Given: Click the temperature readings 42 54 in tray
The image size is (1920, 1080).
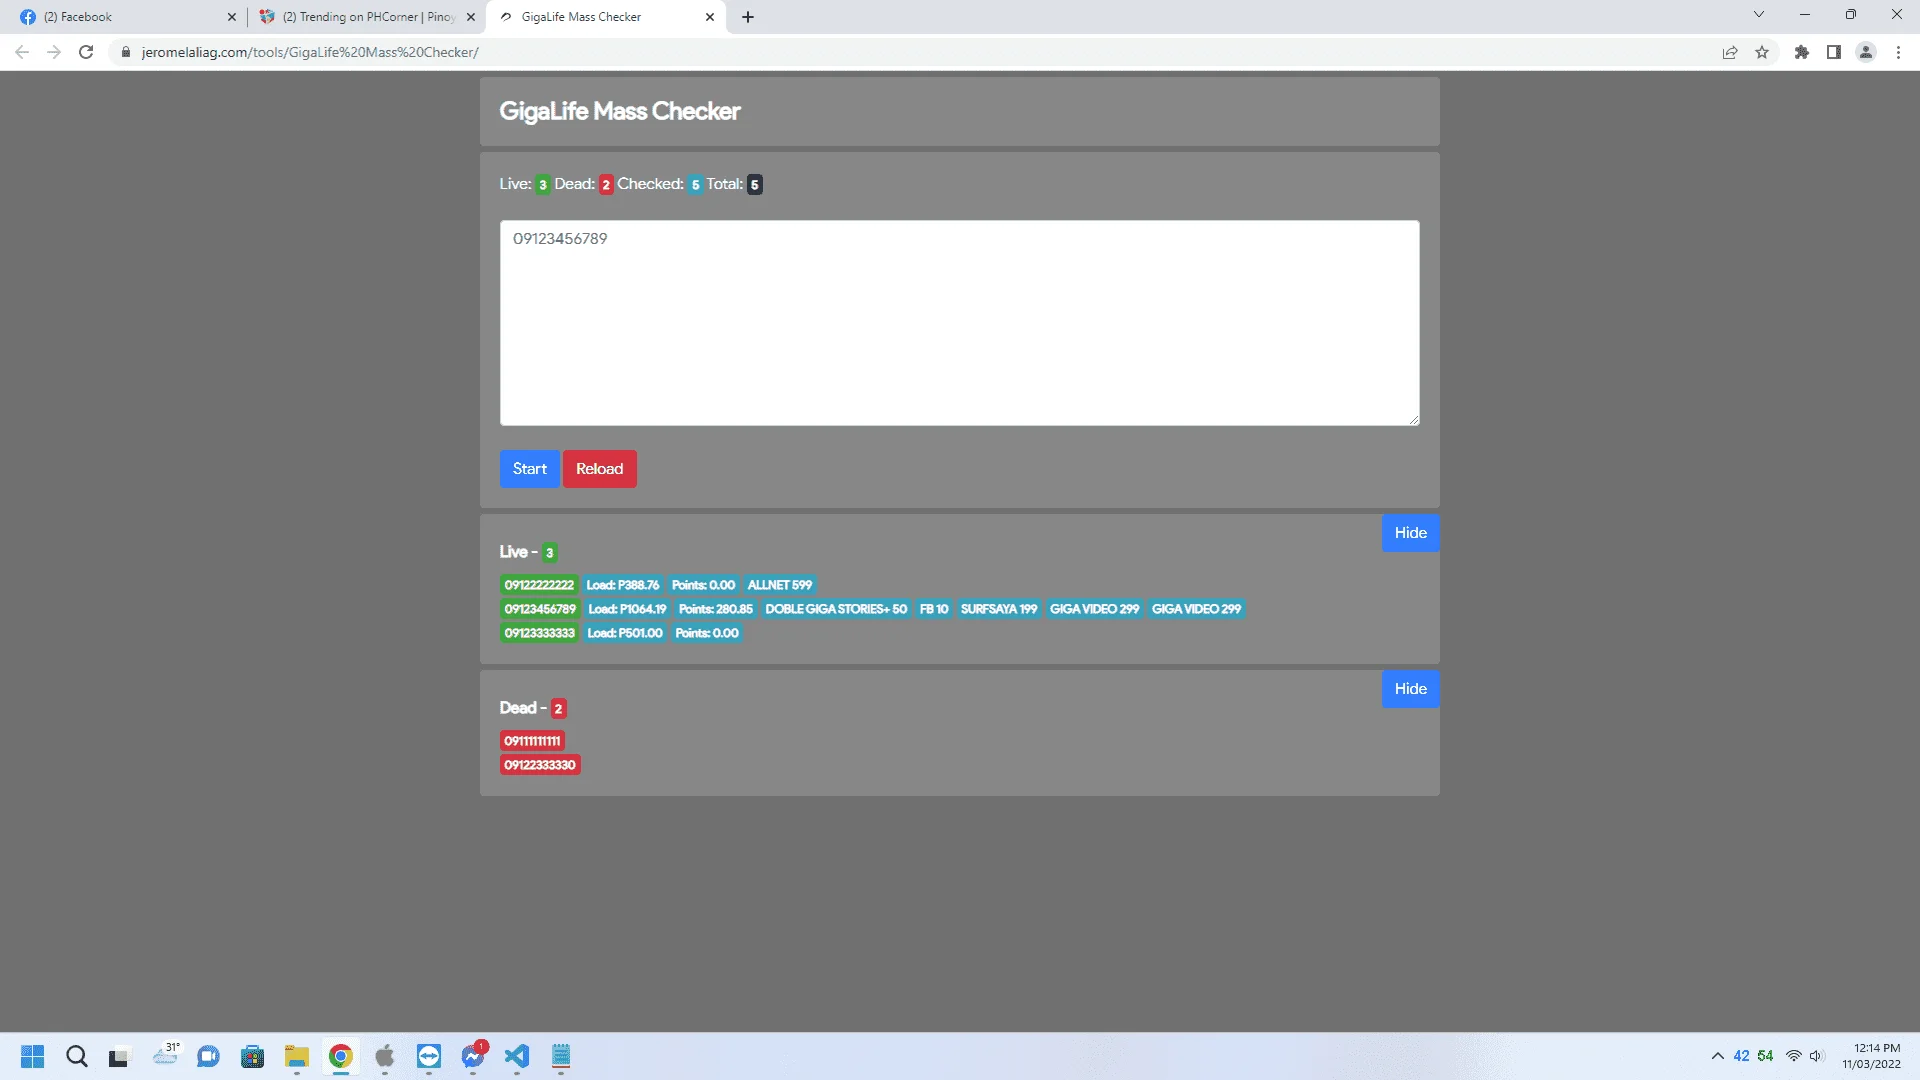Looking at the screenshot, I should pyautogui.click(x=1753, y=1056).
